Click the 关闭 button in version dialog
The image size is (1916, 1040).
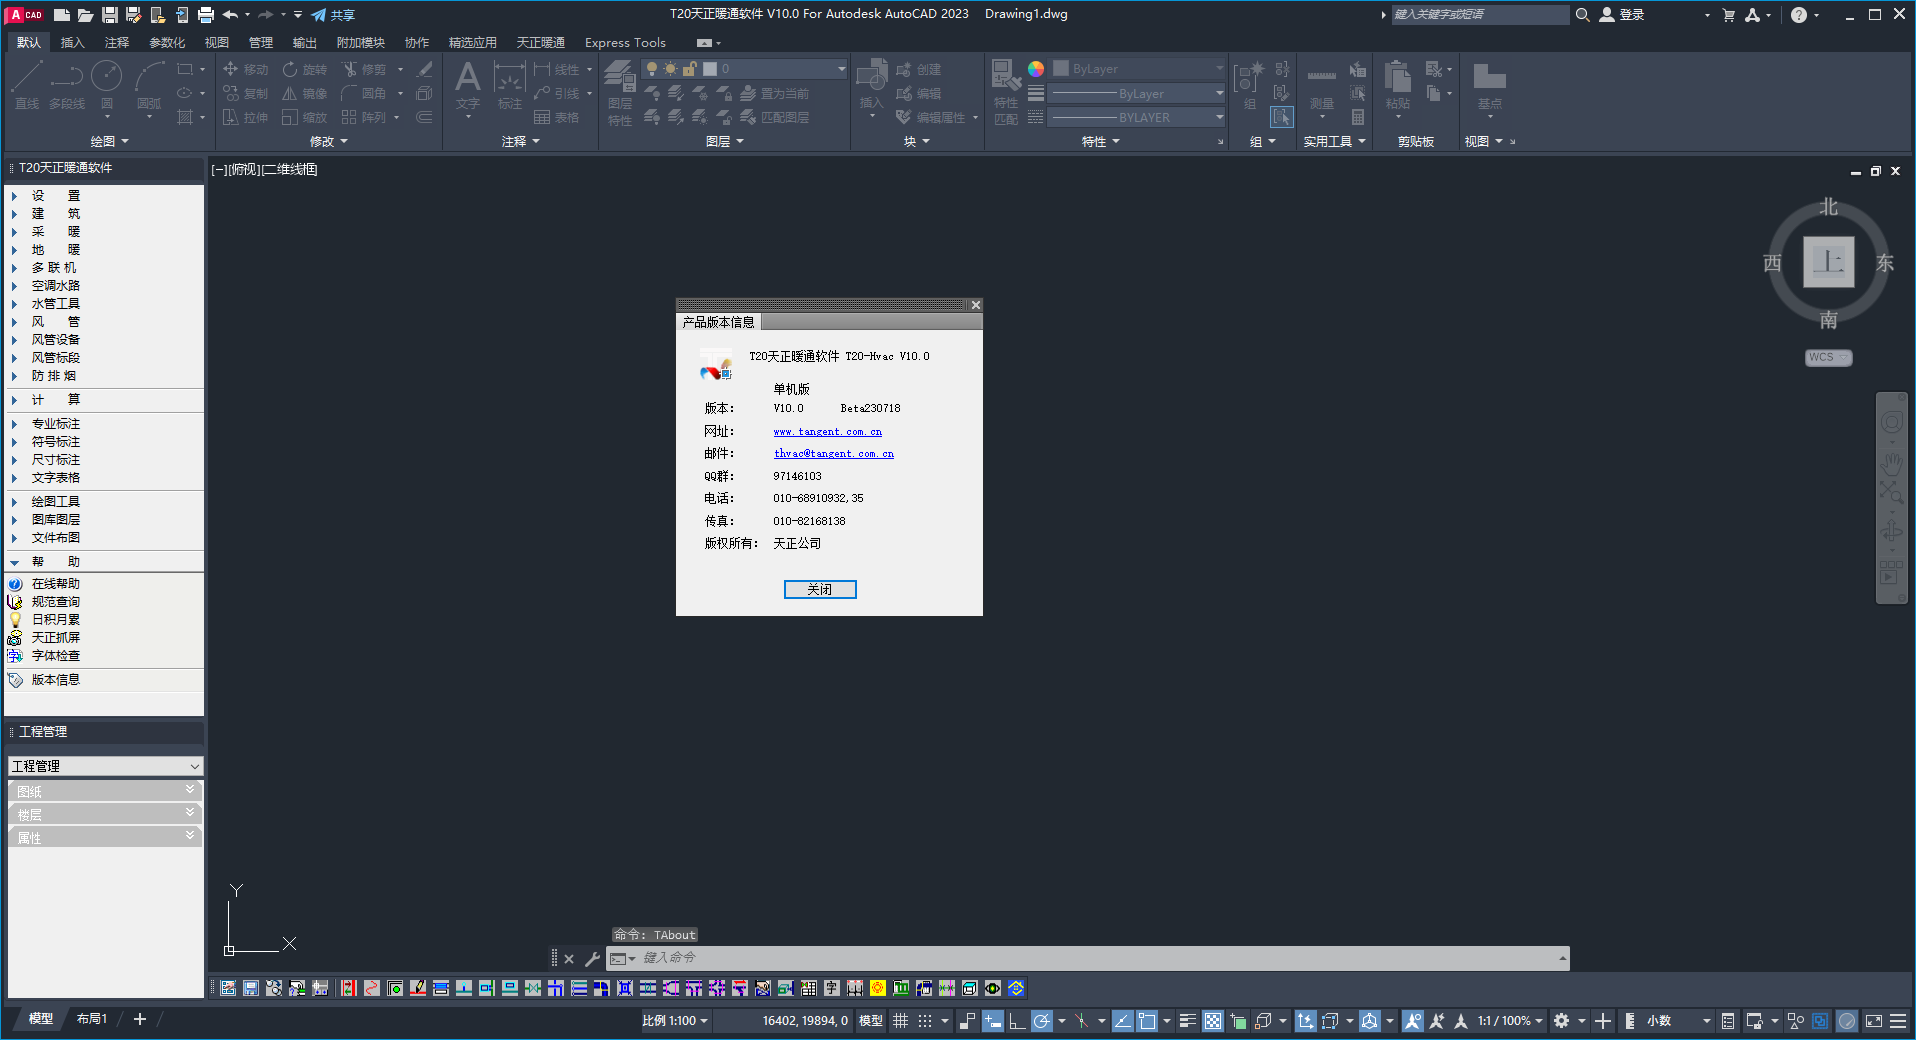pyautogui.click(x=820, y=589)
